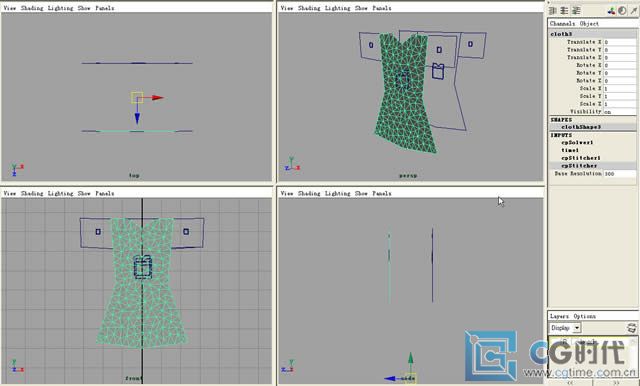This screenshot has height=386, width=640.
Task: Open the Lighting menu of the side panel
Action: pos(338,193)
